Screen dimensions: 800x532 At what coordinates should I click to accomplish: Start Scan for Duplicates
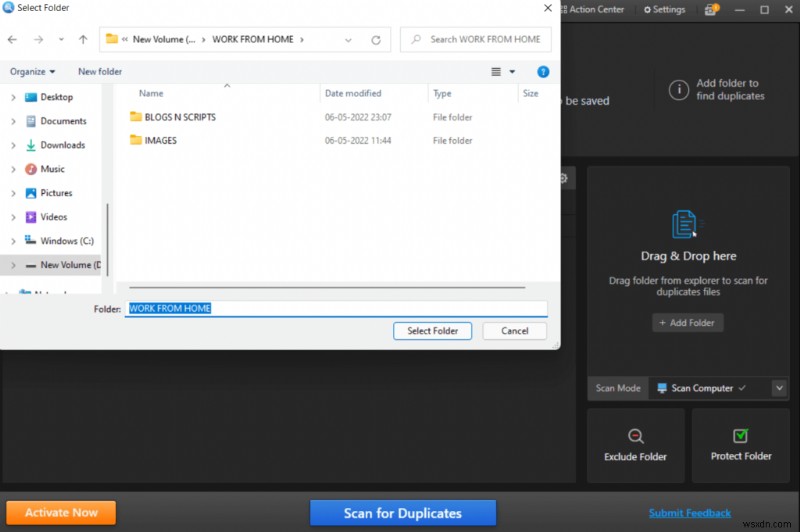click(403, 513)
